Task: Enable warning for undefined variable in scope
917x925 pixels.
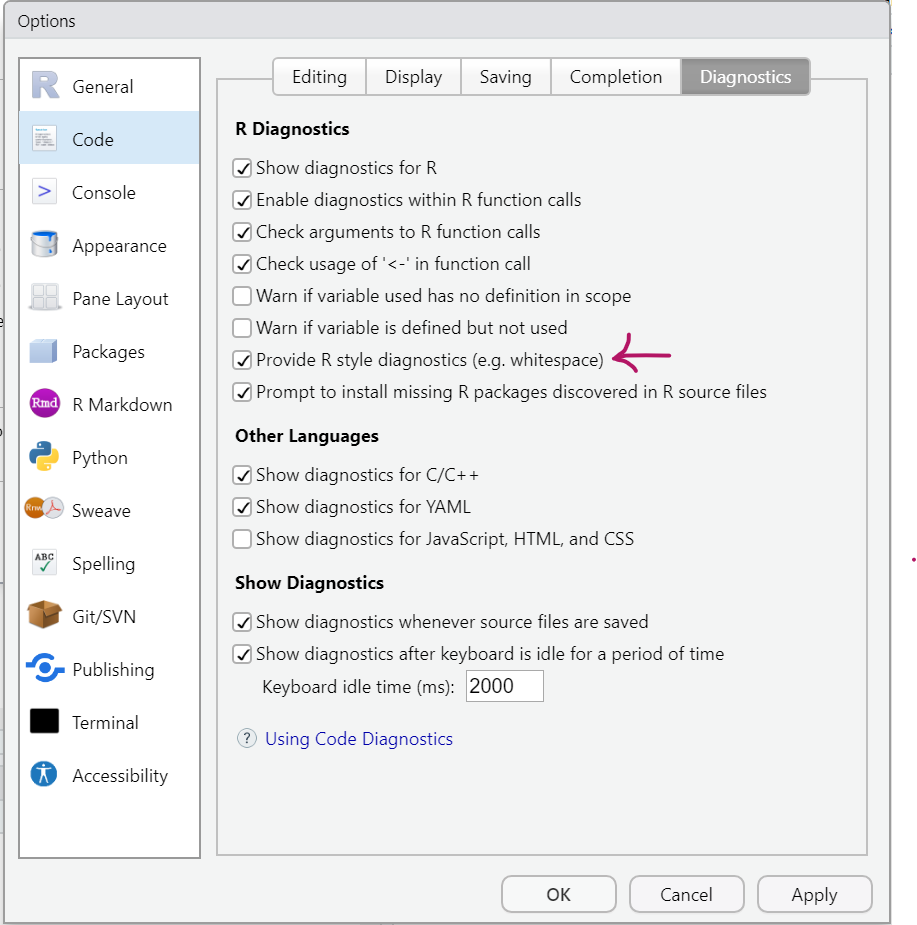Action: point(242,296)
